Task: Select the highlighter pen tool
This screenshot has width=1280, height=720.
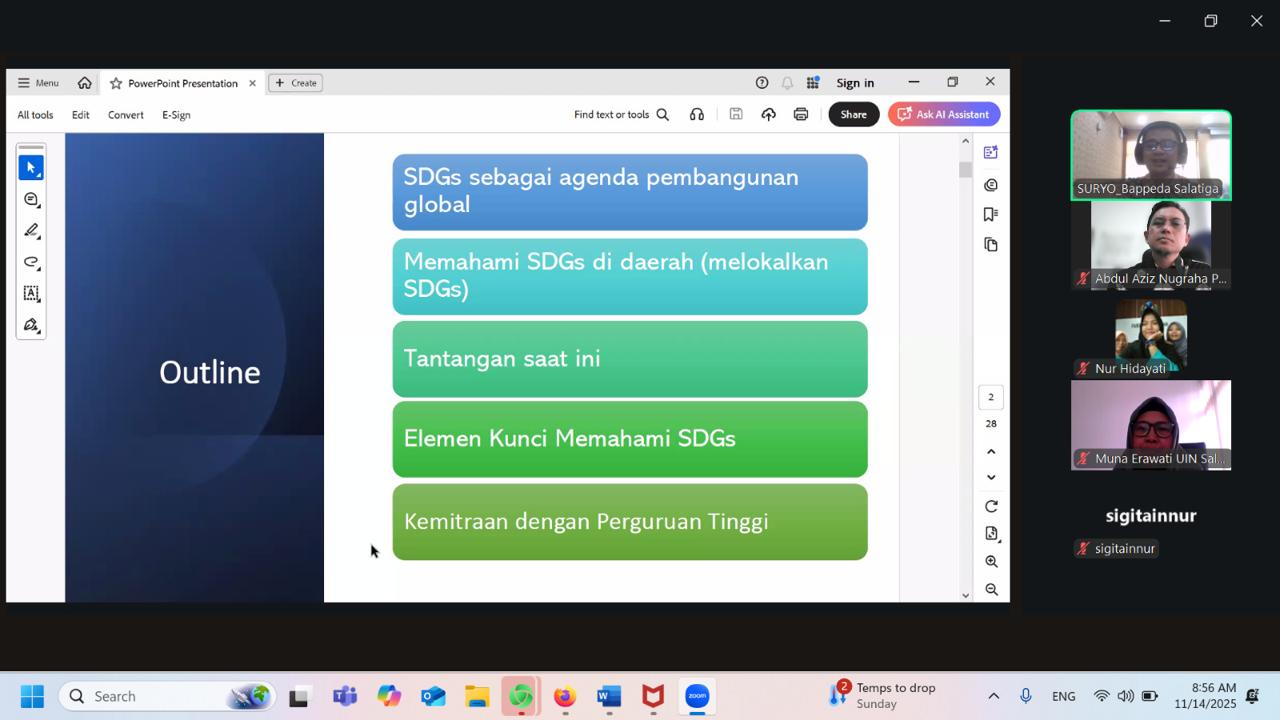Action: pyautogui.click(x=31, y=231)
